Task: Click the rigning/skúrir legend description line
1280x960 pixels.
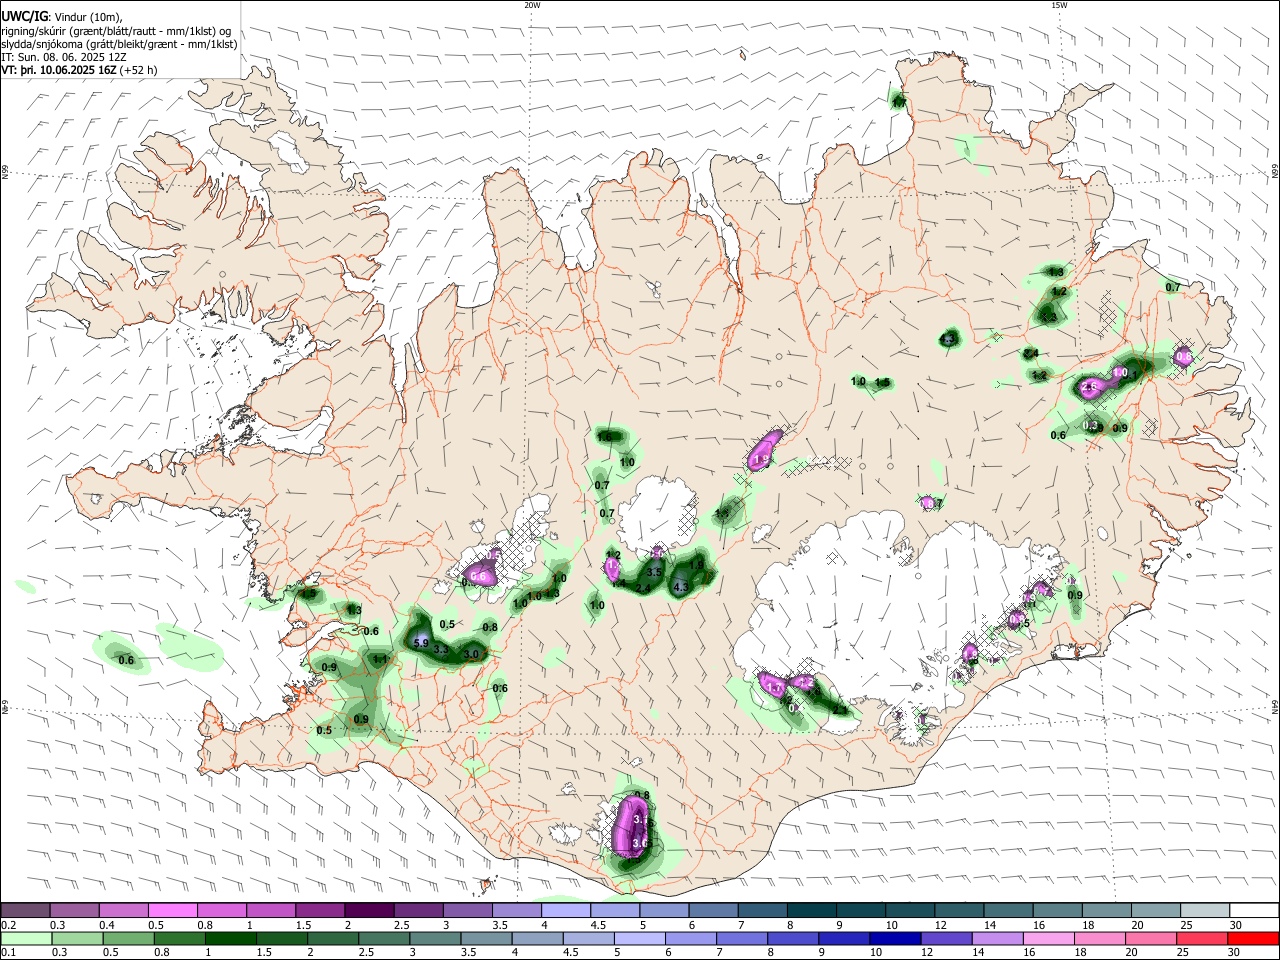Action: [117, 31]
